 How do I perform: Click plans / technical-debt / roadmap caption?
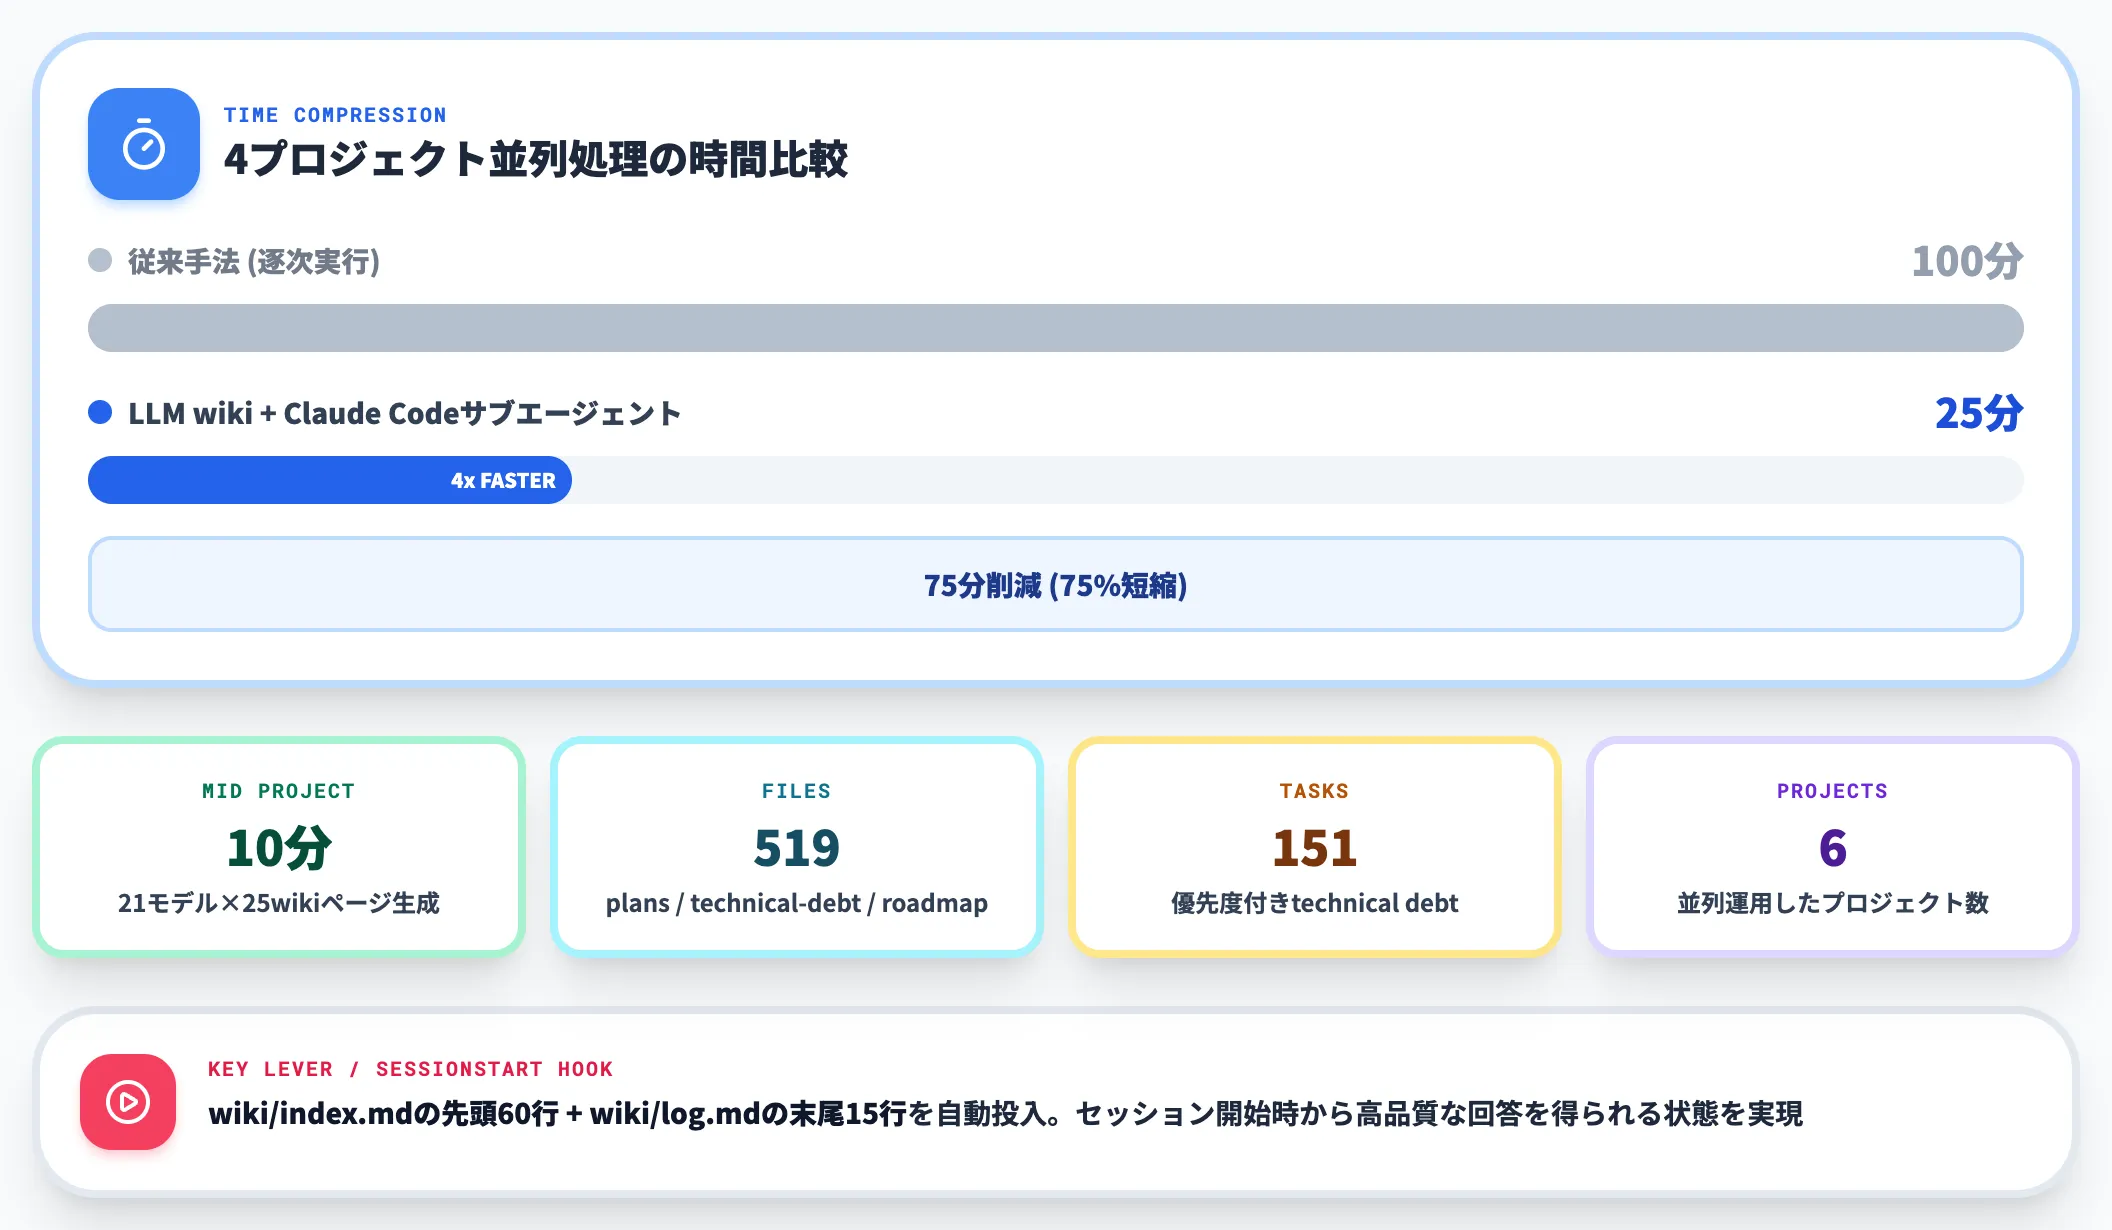coord(797,903)
